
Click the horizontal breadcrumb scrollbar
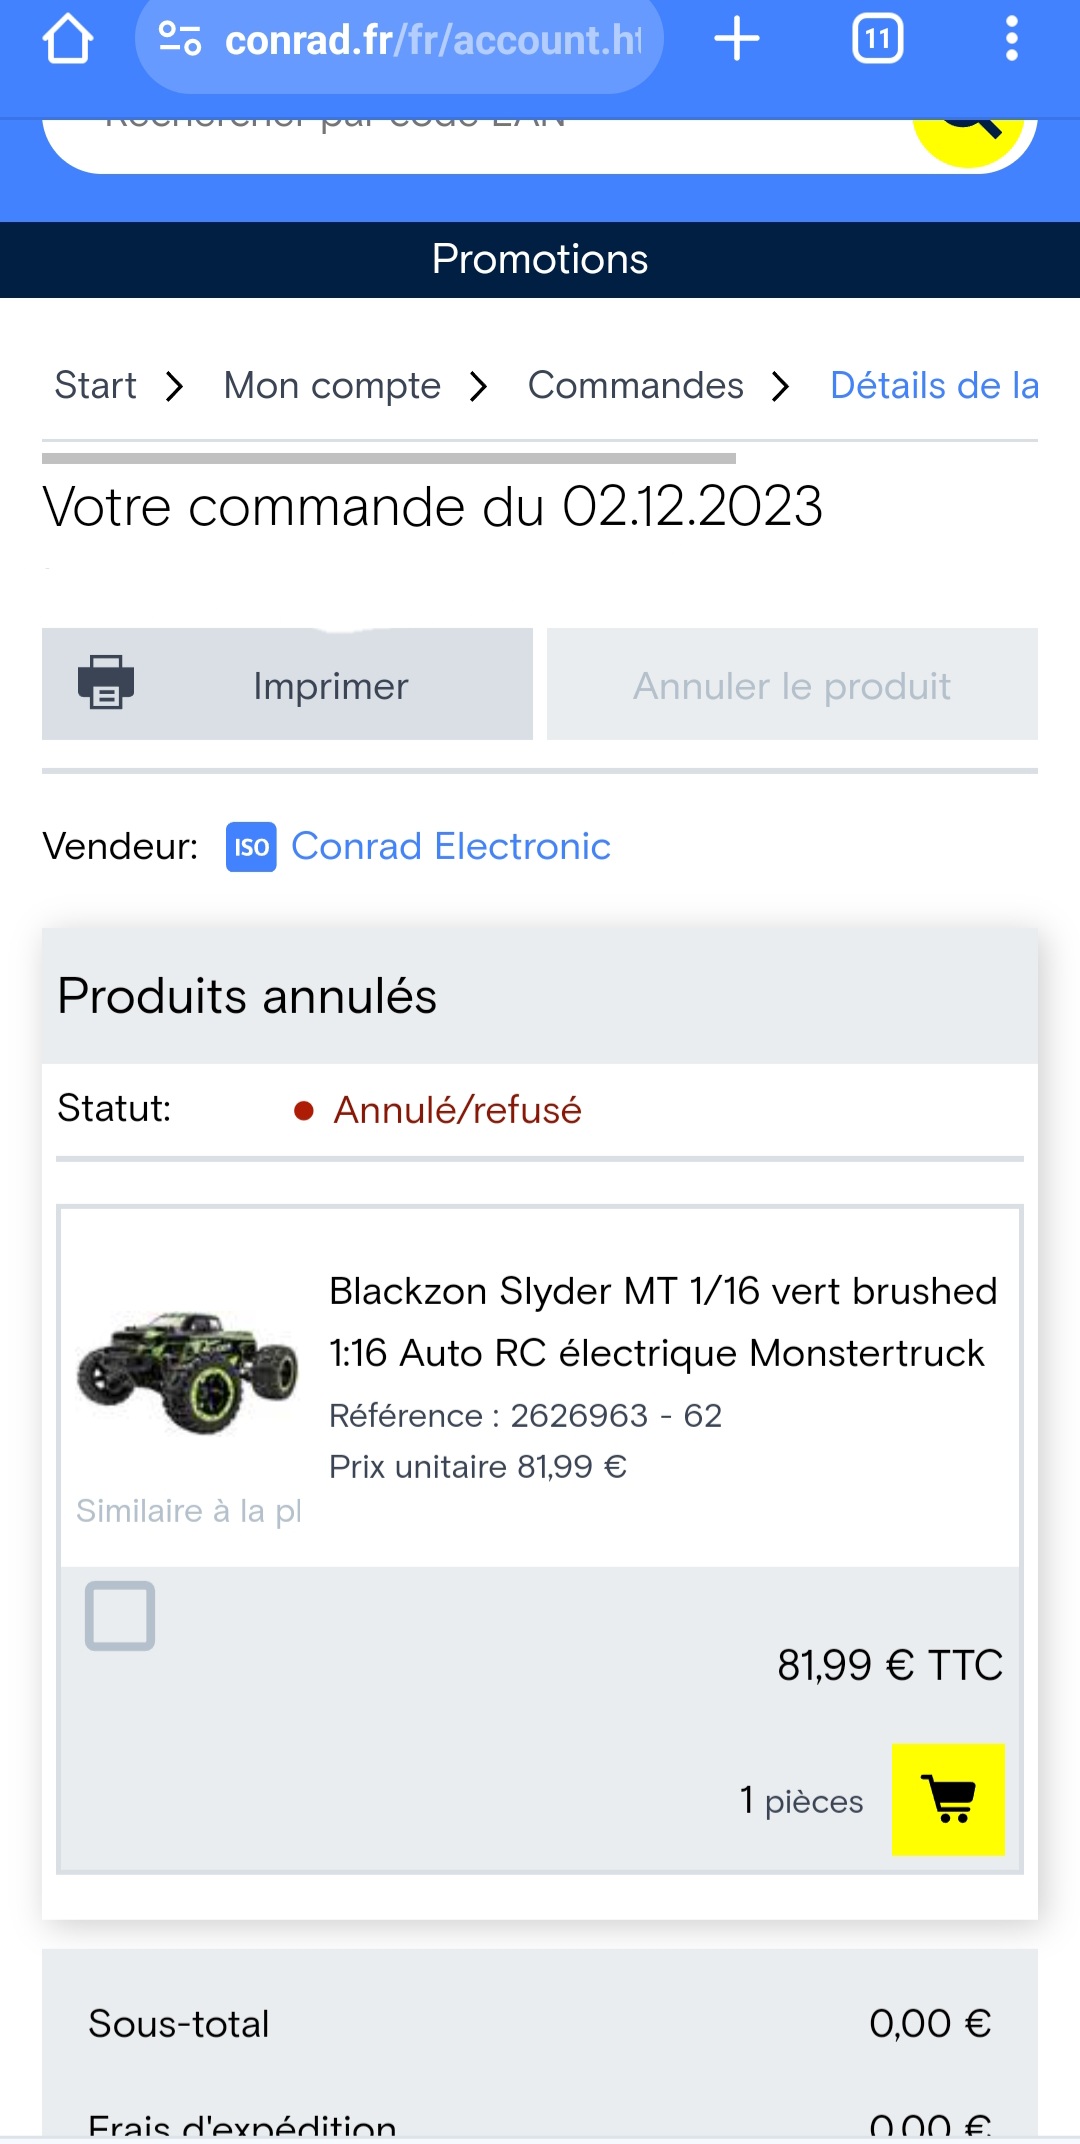(389, 458)
